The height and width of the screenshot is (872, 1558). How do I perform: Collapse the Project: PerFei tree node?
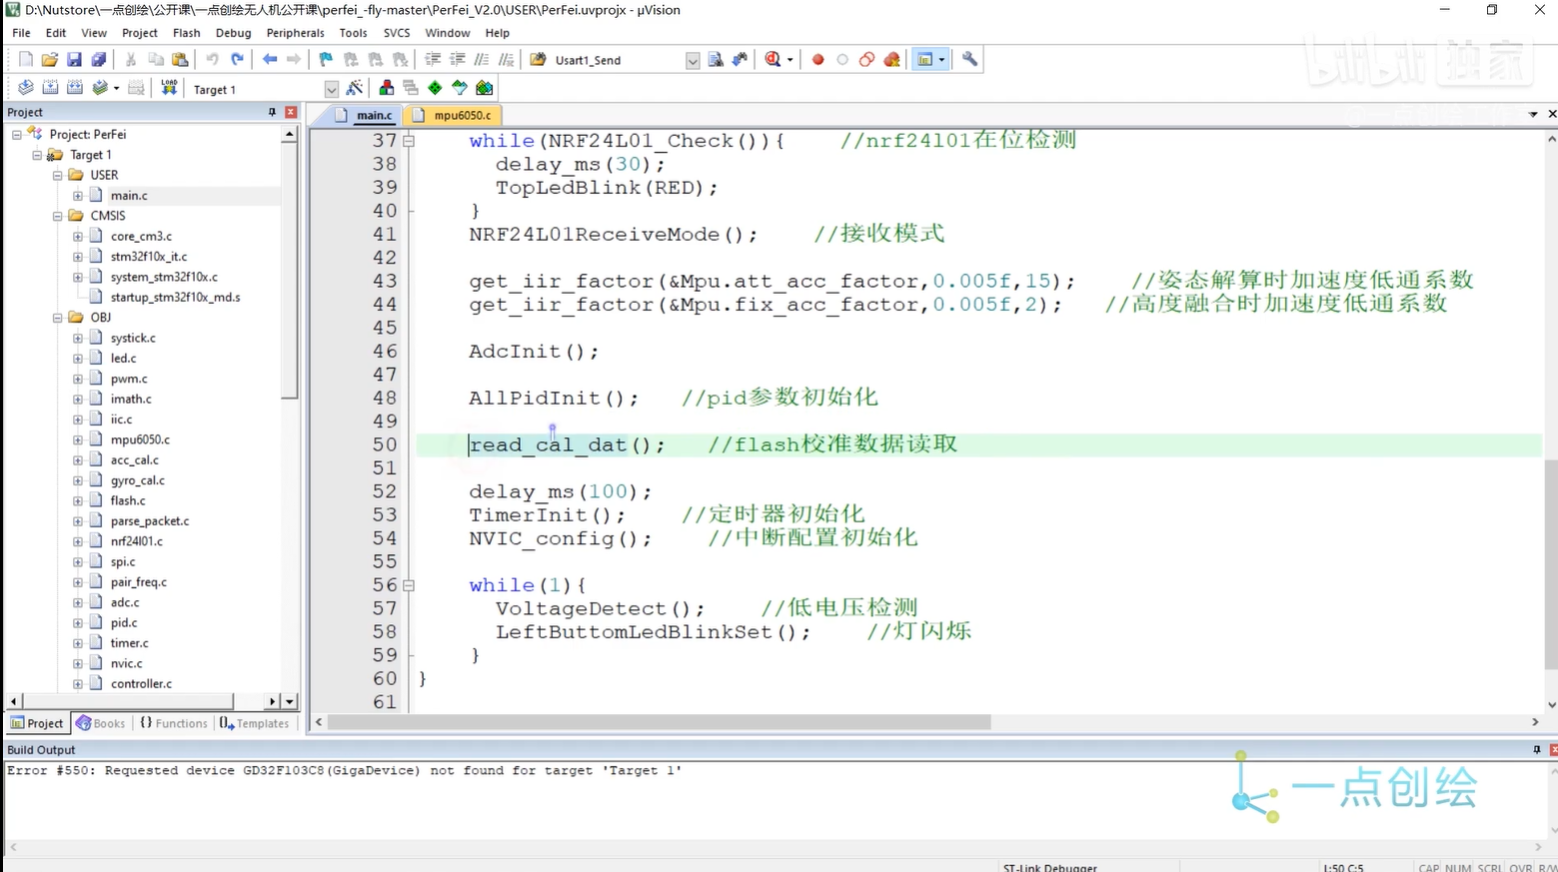tap(17, 134)
